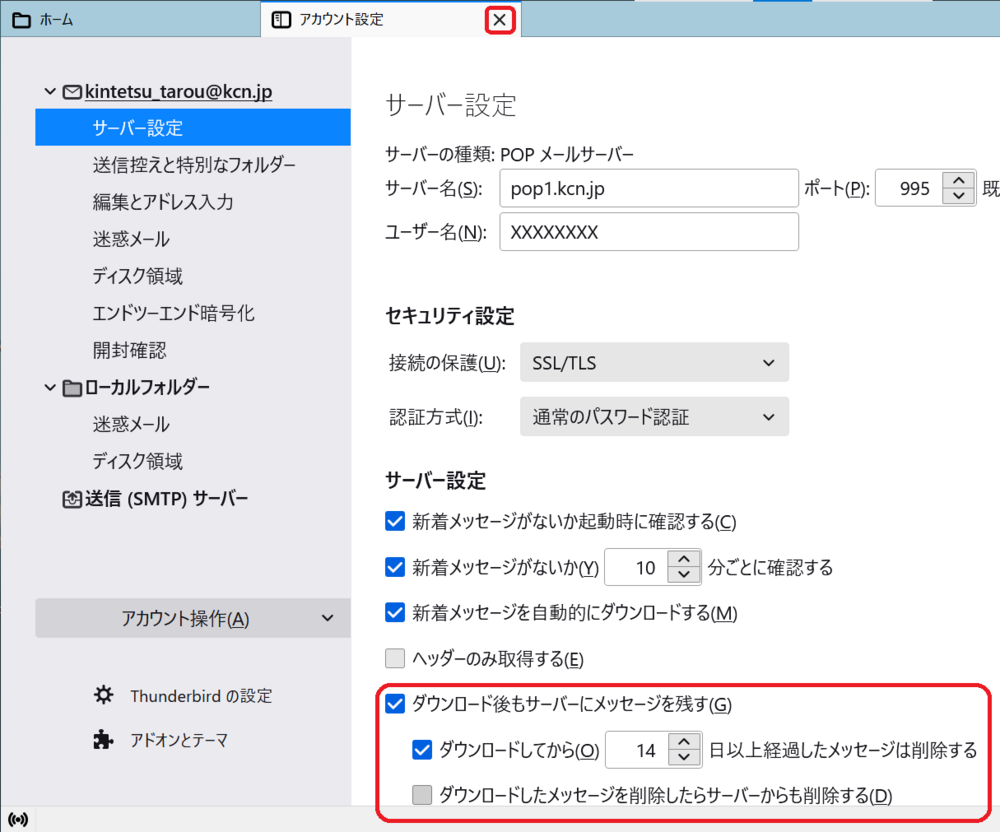Increase the check interval minutes
Screen dimensions: 1000x832
(x=684, y=559)
